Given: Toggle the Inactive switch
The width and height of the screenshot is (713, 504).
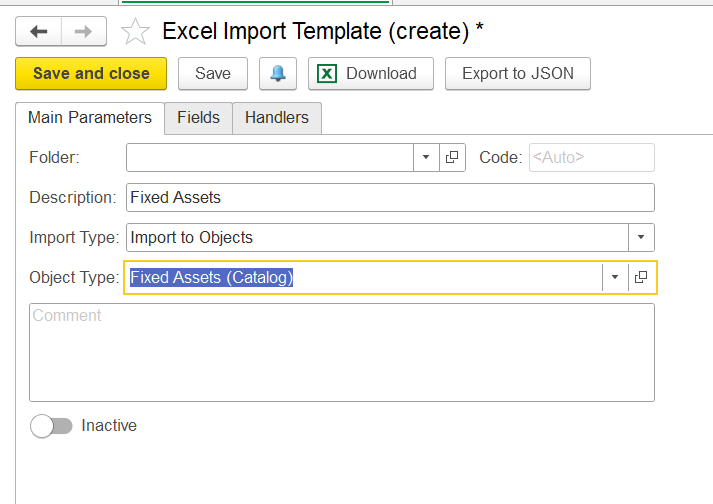Looking at the screenshot, I should click(51, 426).
